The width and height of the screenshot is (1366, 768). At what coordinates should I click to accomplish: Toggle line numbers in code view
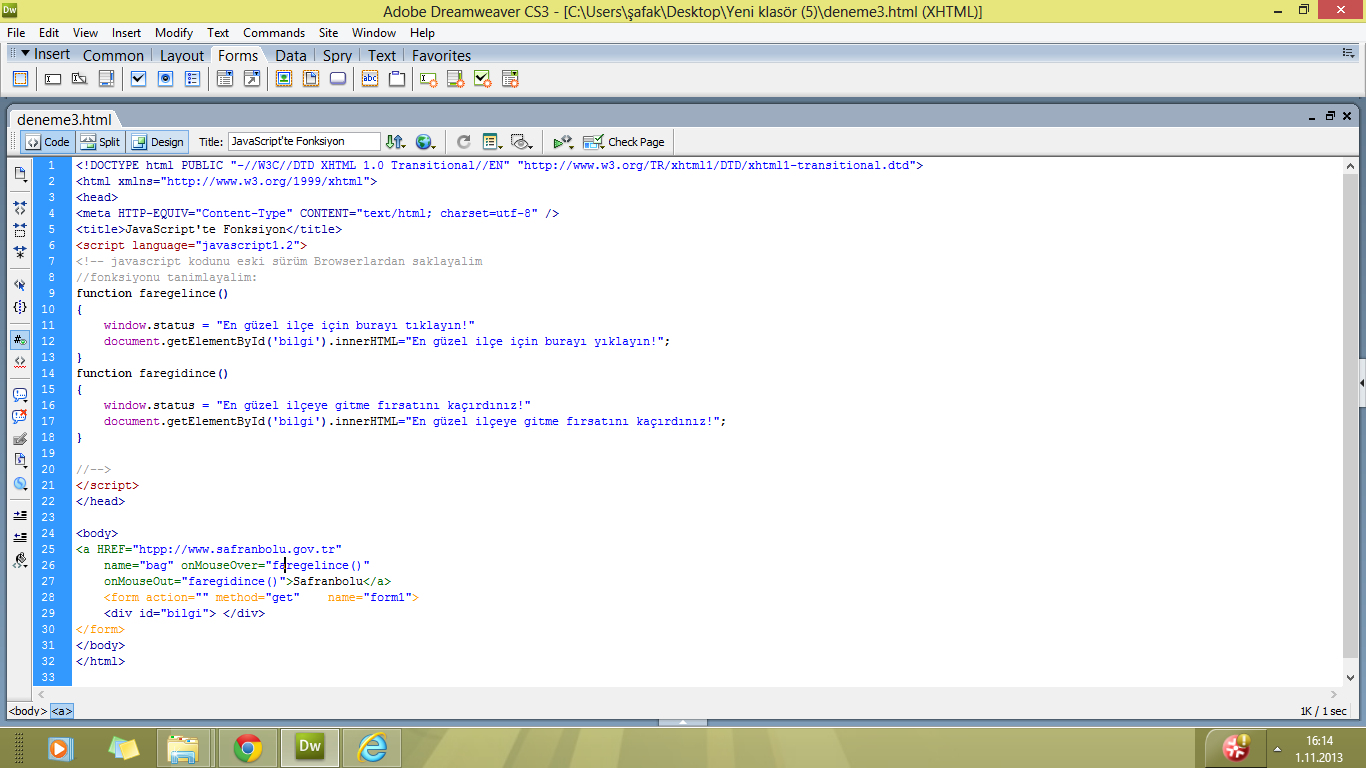click(x=20, y=340)
